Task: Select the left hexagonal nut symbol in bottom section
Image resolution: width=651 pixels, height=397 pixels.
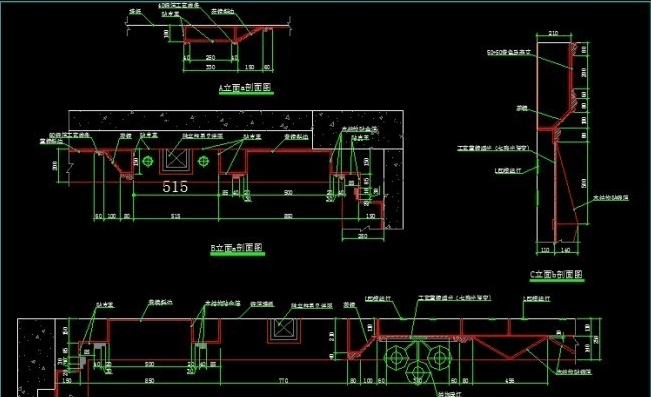Action: click(396, 358)
